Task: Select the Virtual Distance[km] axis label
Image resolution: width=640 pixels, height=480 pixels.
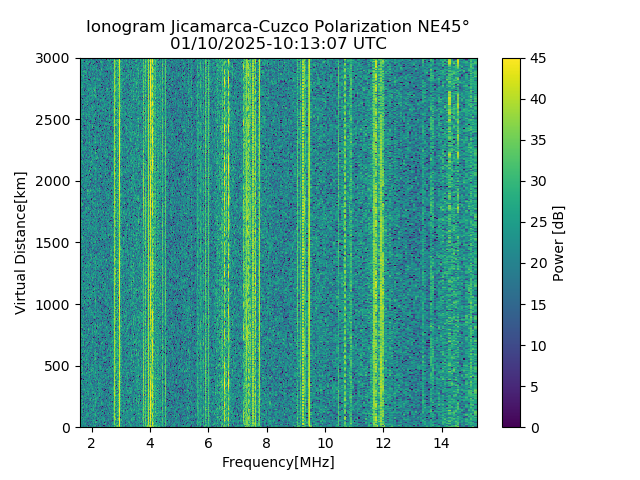Action: [x=20, y=243]
